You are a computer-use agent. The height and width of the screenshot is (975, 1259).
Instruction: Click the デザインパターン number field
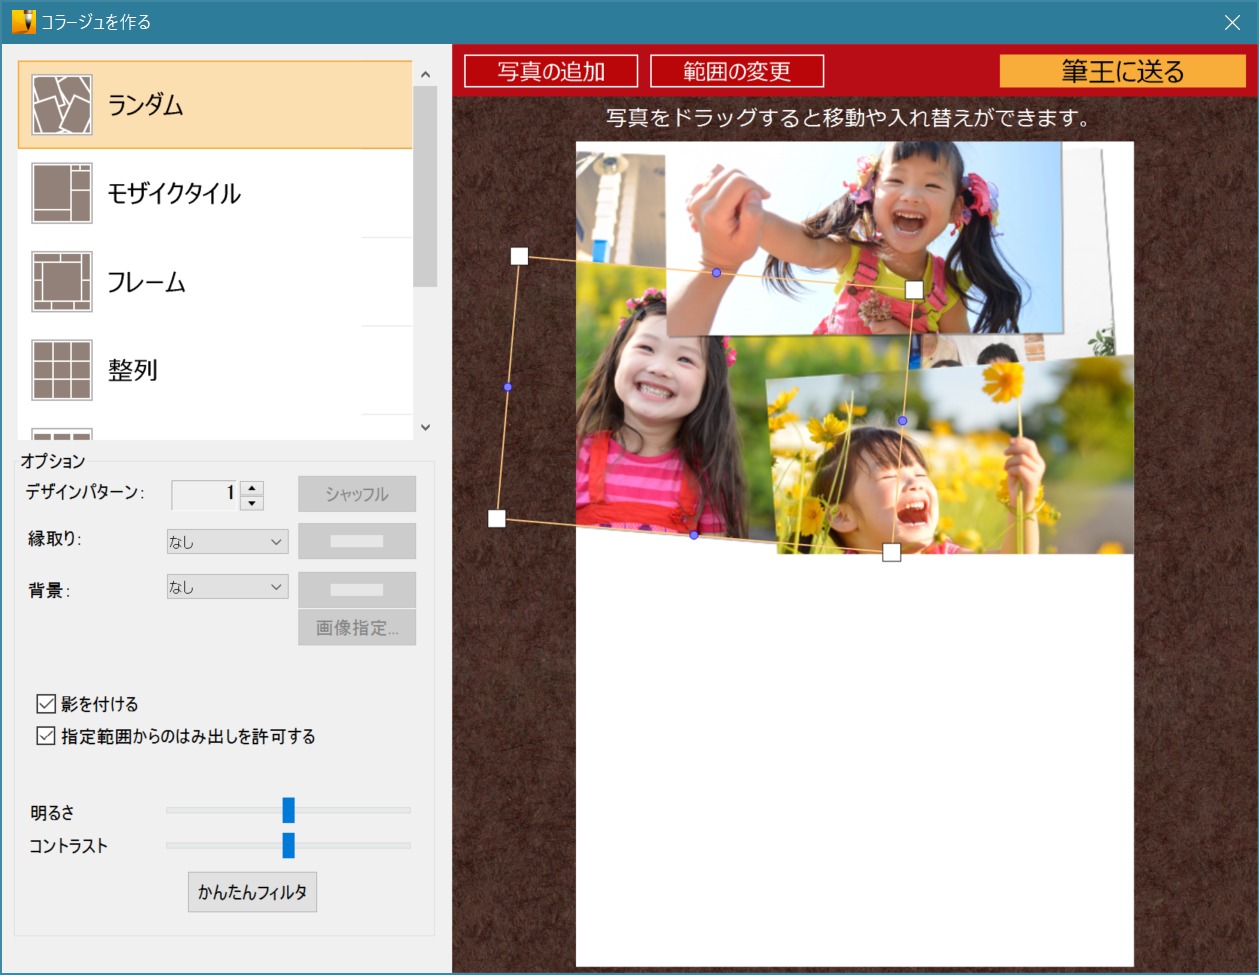click(206, 494)
